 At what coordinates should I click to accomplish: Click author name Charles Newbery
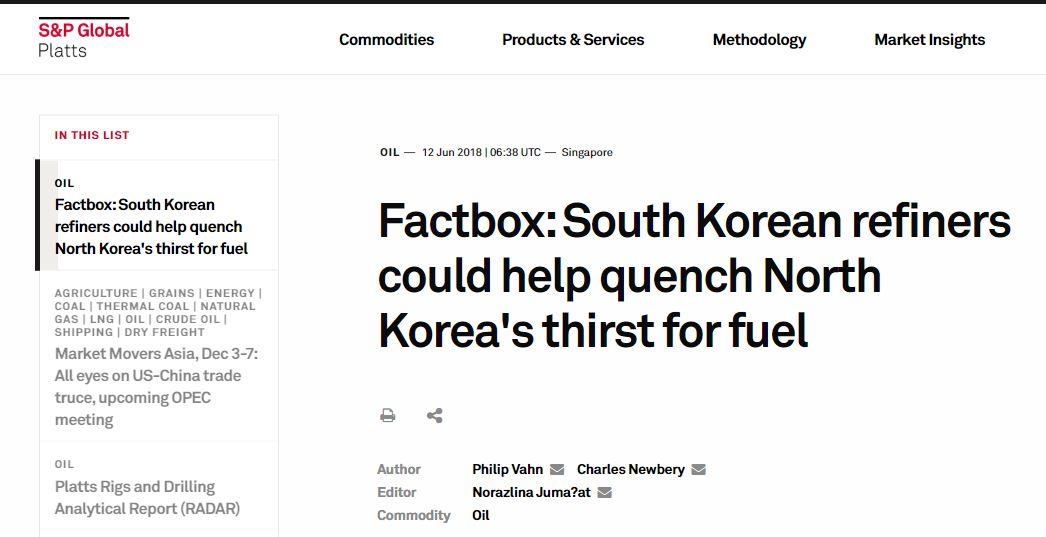[x=630, y=470]
